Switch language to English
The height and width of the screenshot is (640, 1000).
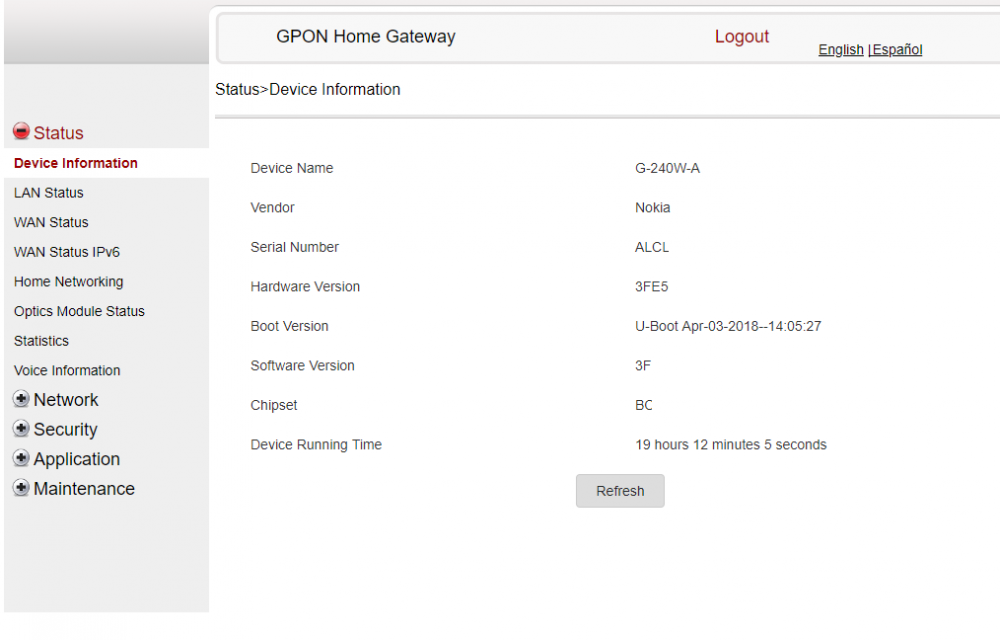(x=841, y=50)
